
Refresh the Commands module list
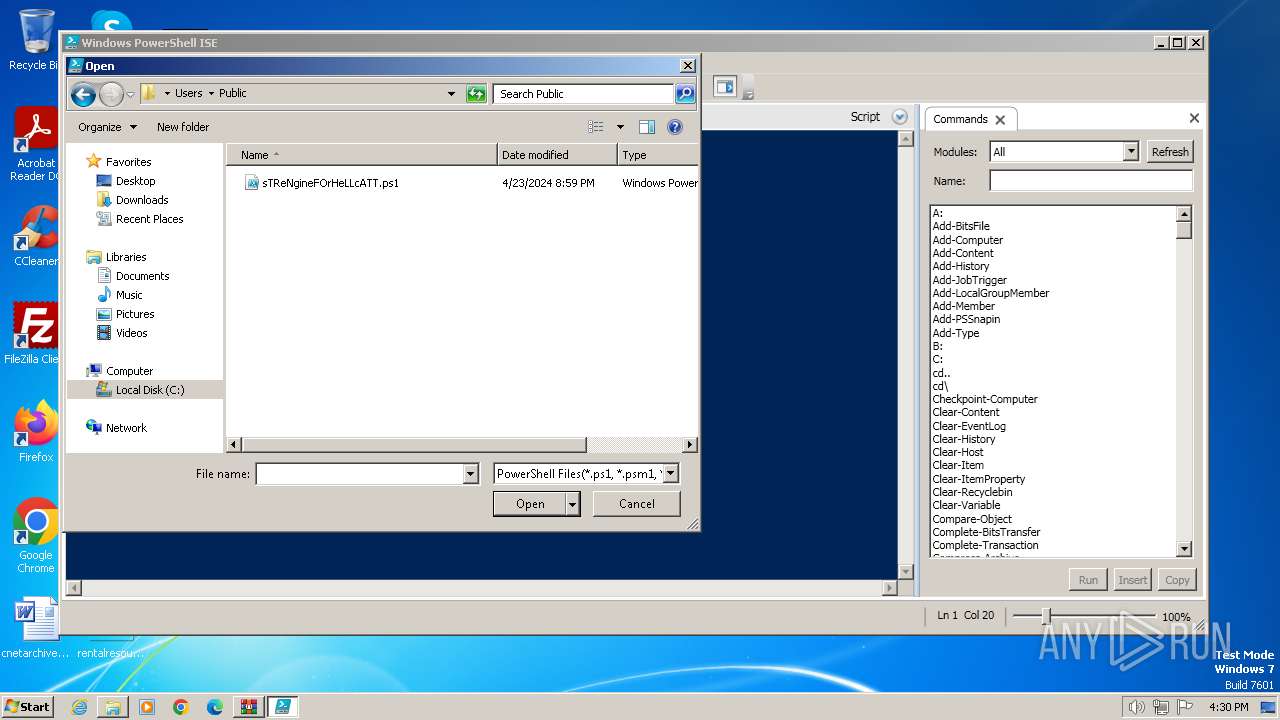1170,152
